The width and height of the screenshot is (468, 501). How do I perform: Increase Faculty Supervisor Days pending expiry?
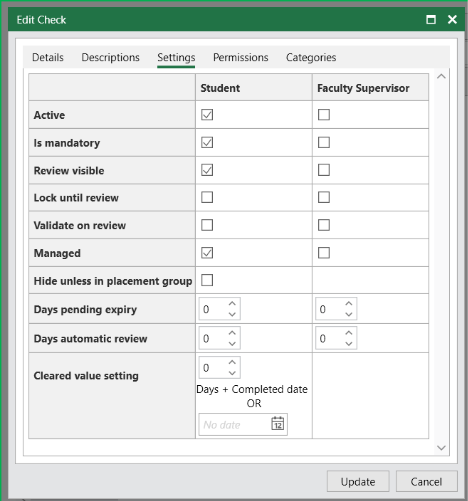(x=349, y=304)
